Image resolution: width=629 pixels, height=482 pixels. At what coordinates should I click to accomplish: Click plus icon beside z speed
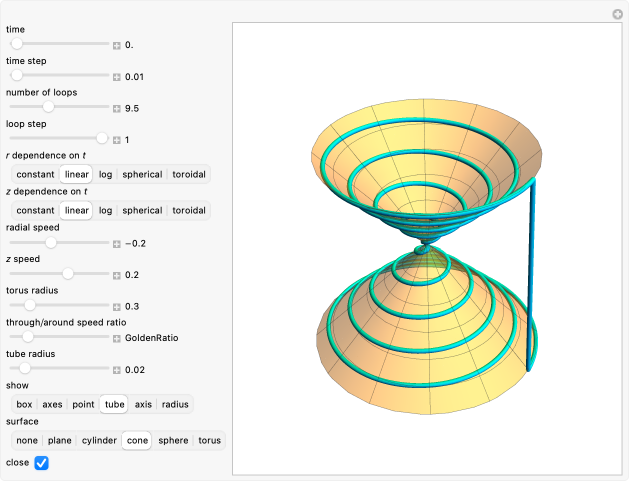click(117, 274)
